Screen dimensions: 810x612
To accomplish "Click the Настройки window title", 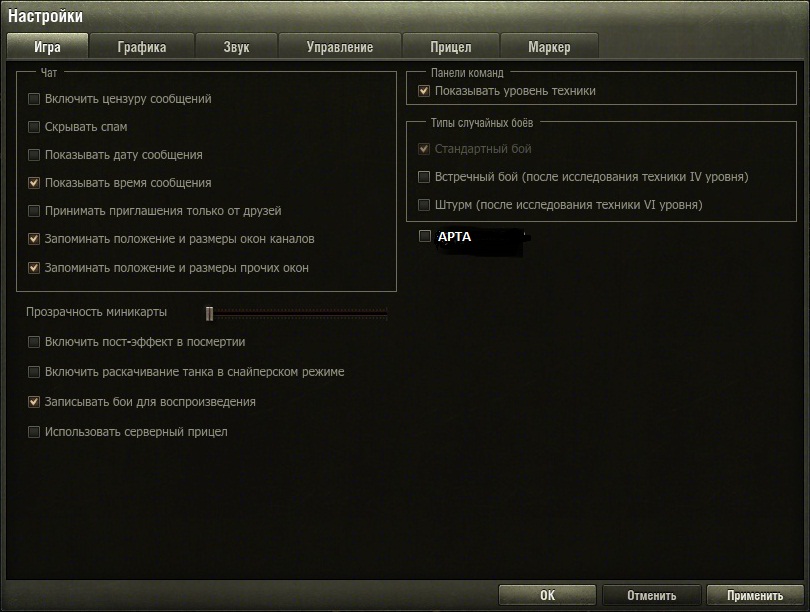I will click(x=45, y=16).
